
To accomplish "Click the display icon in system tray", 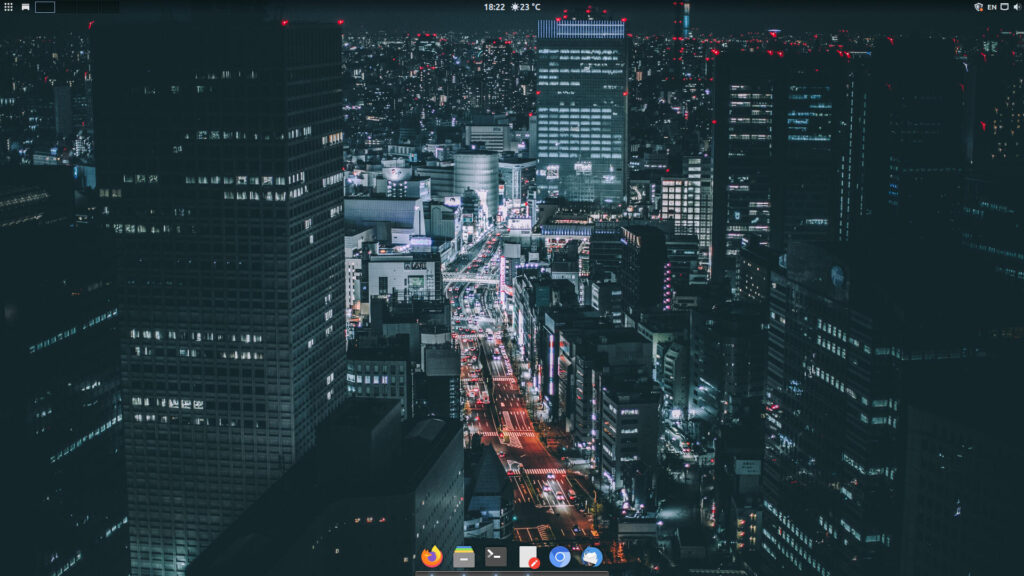I will 1005,7.
